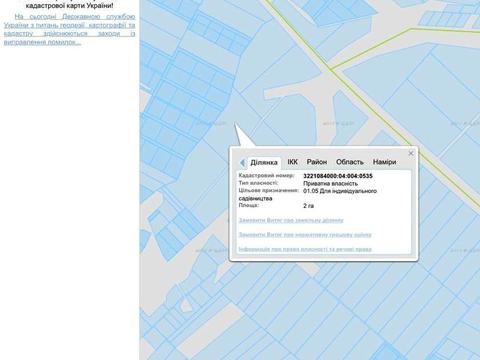Viewport: 480px width, 360px height.
Task: Open the Наміри tab
Action: pyautogui.click(x=384, y=162)
